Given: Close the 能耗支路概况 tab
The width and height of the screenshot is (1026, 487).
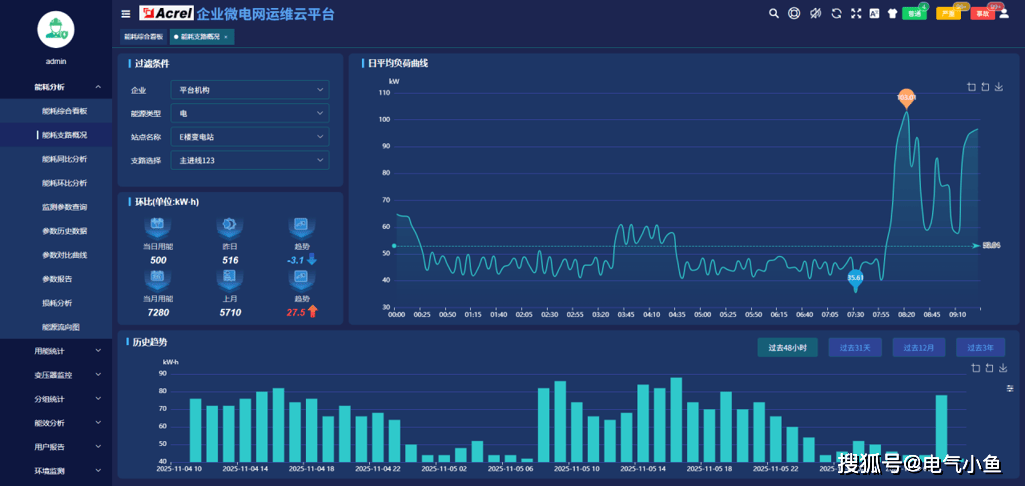Looking at the screenshot, I should point(226,37).
